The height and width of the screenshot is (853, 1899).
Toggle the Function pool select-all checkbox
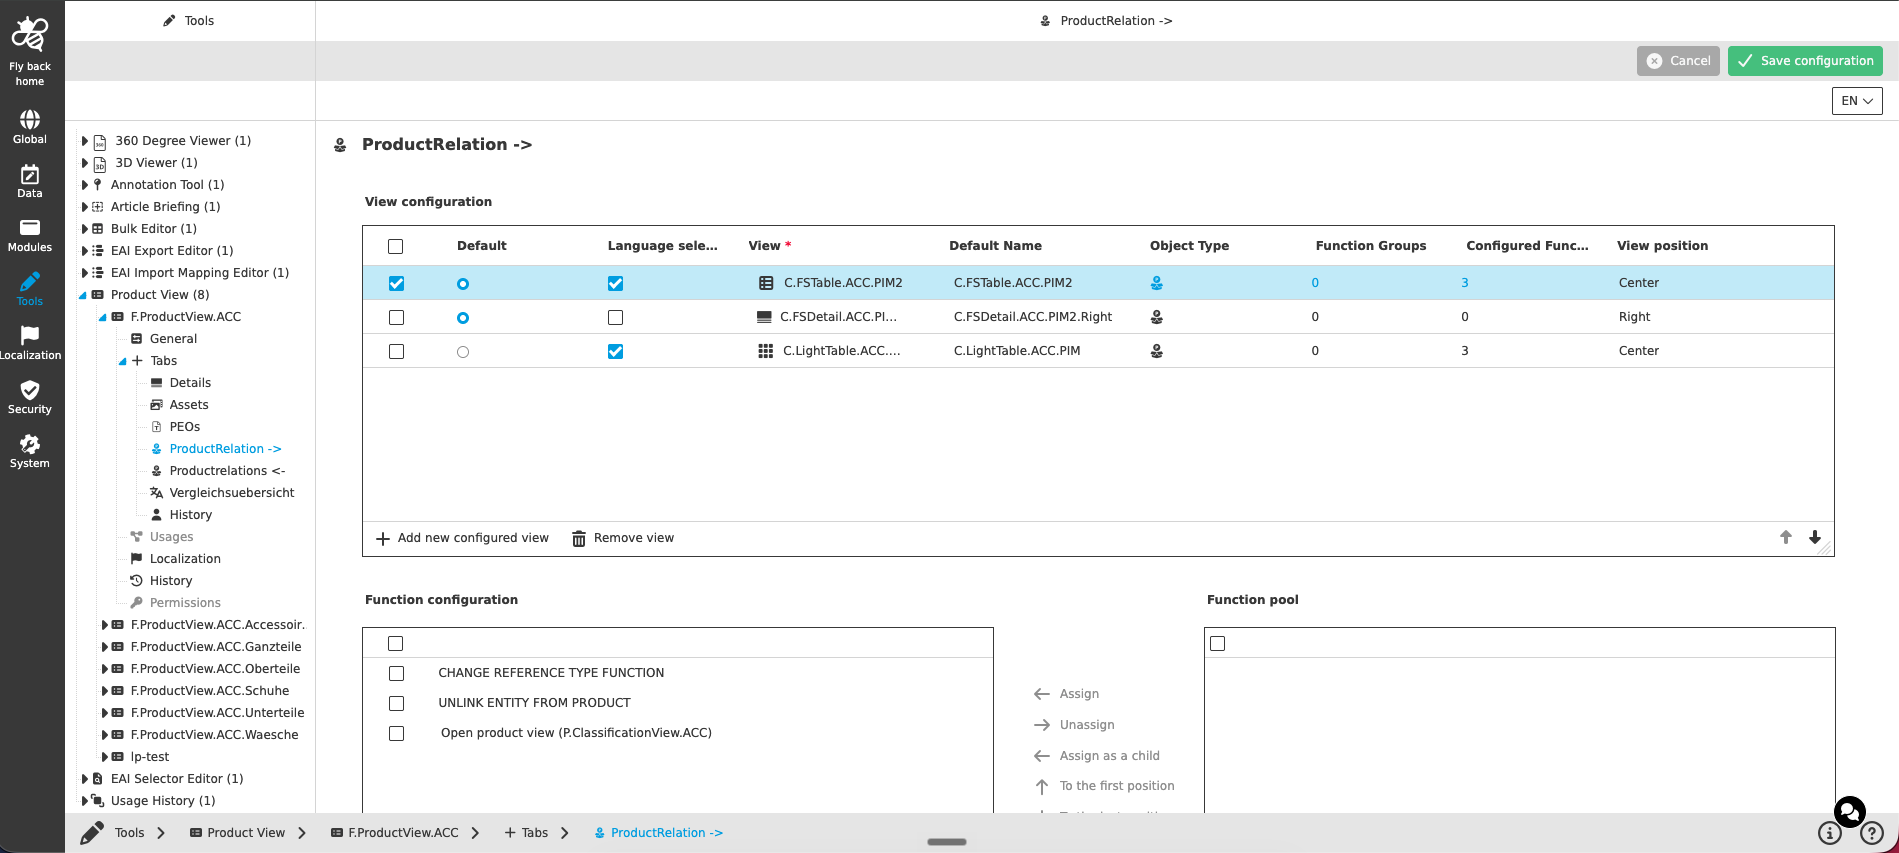point(1218,644)
